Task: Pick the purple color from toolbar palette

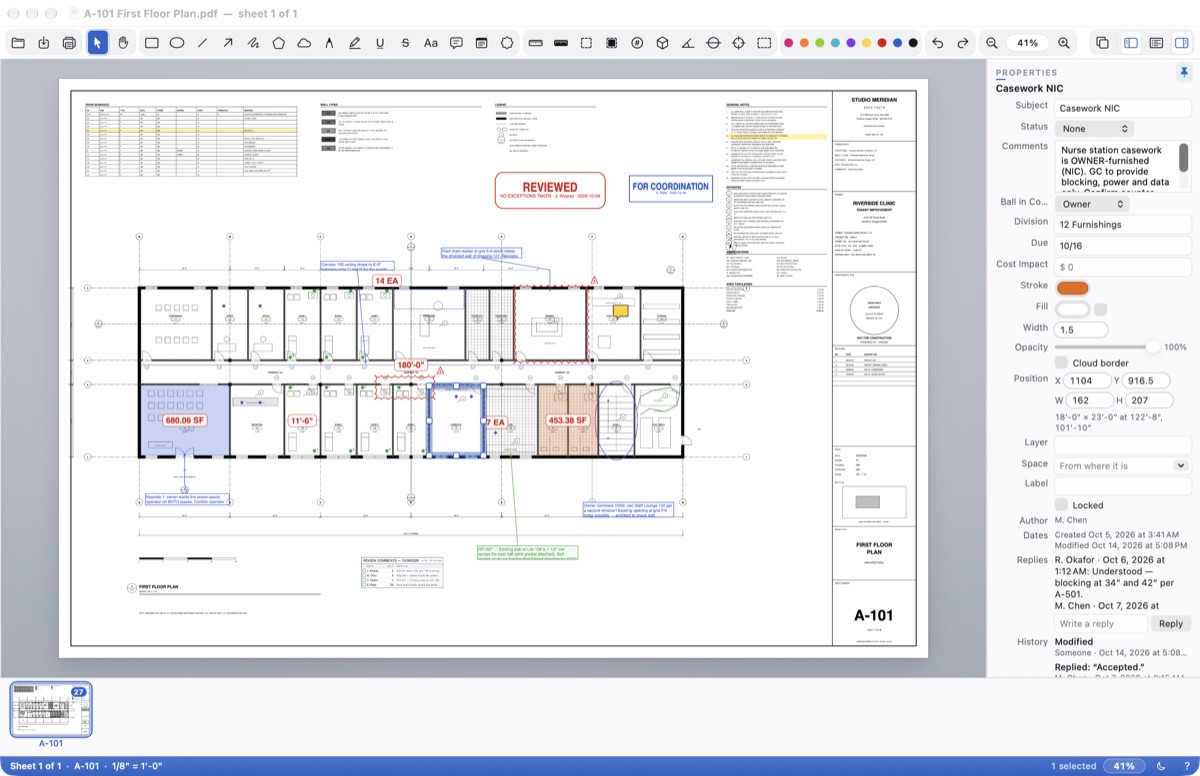Action: 850,43
